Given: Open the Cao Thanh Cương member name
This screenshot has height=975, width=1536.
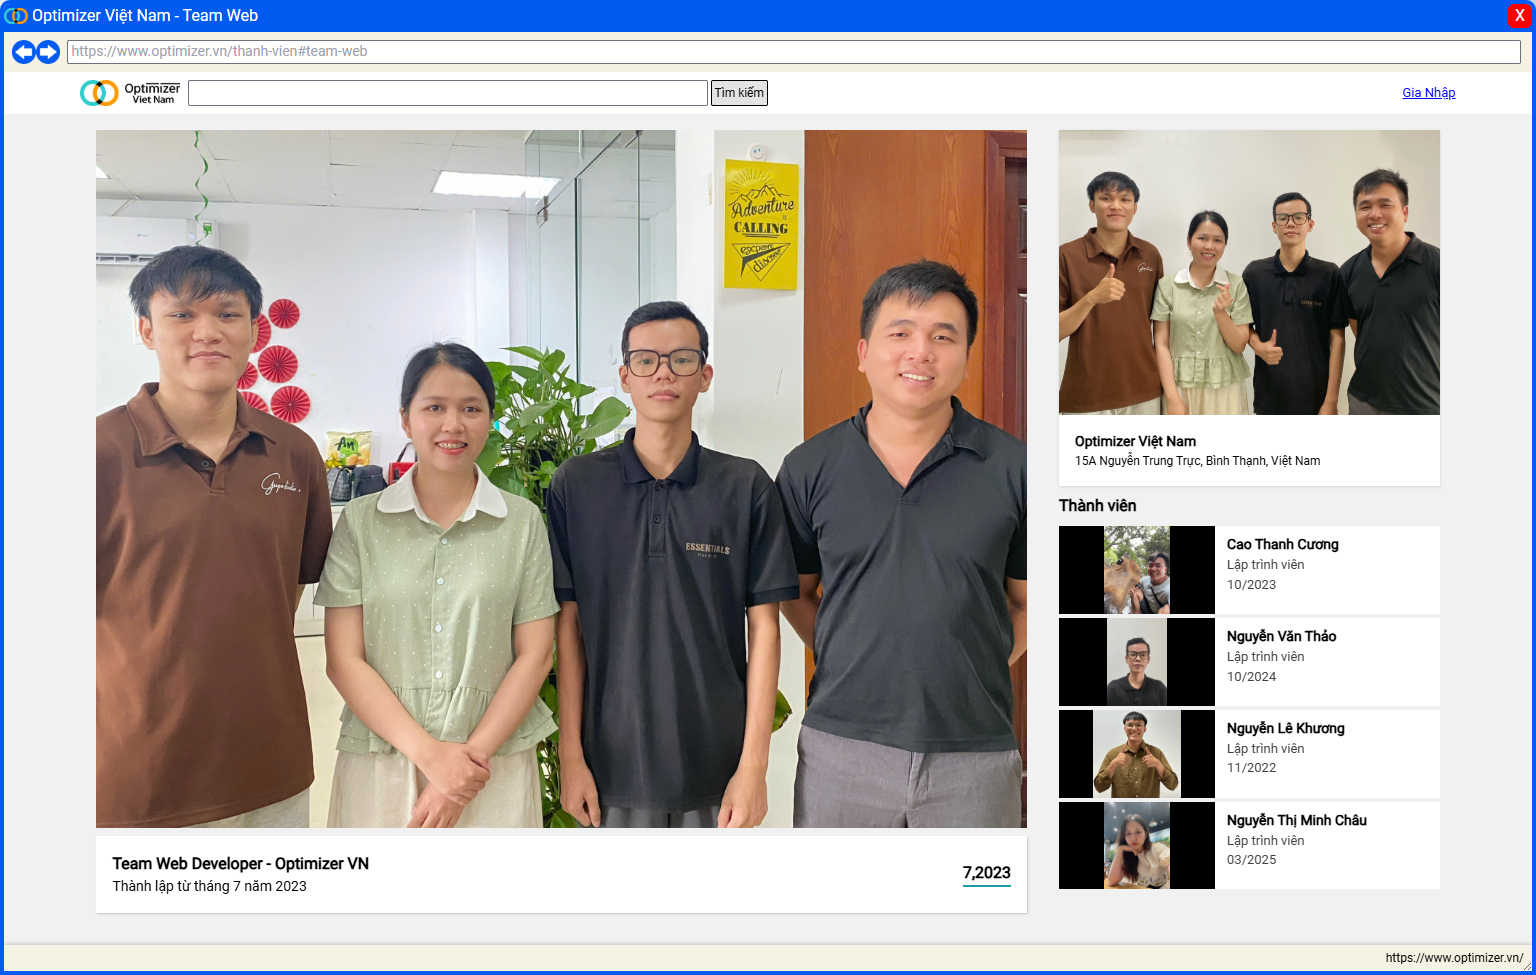Looking at the screenshot, I should click(1282, 545).
